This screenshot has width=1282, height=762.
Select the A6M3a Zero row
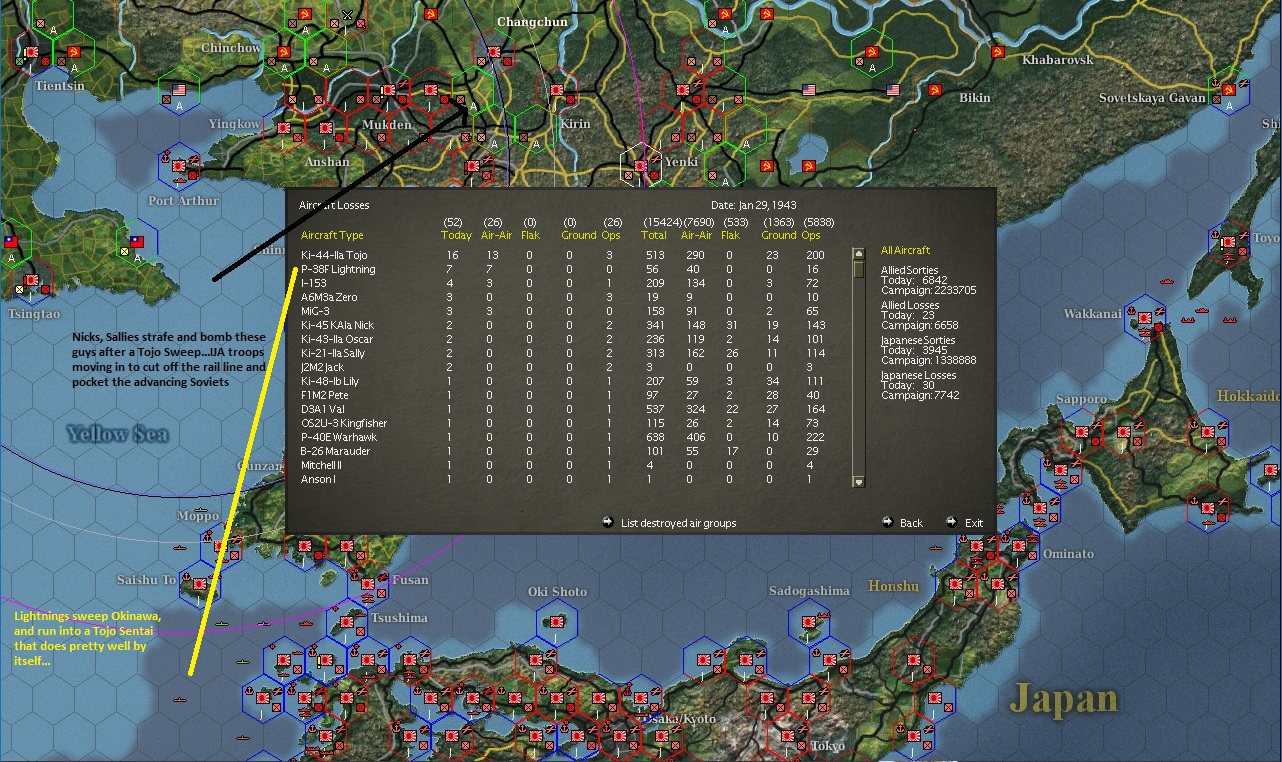[x=564, y=298]
